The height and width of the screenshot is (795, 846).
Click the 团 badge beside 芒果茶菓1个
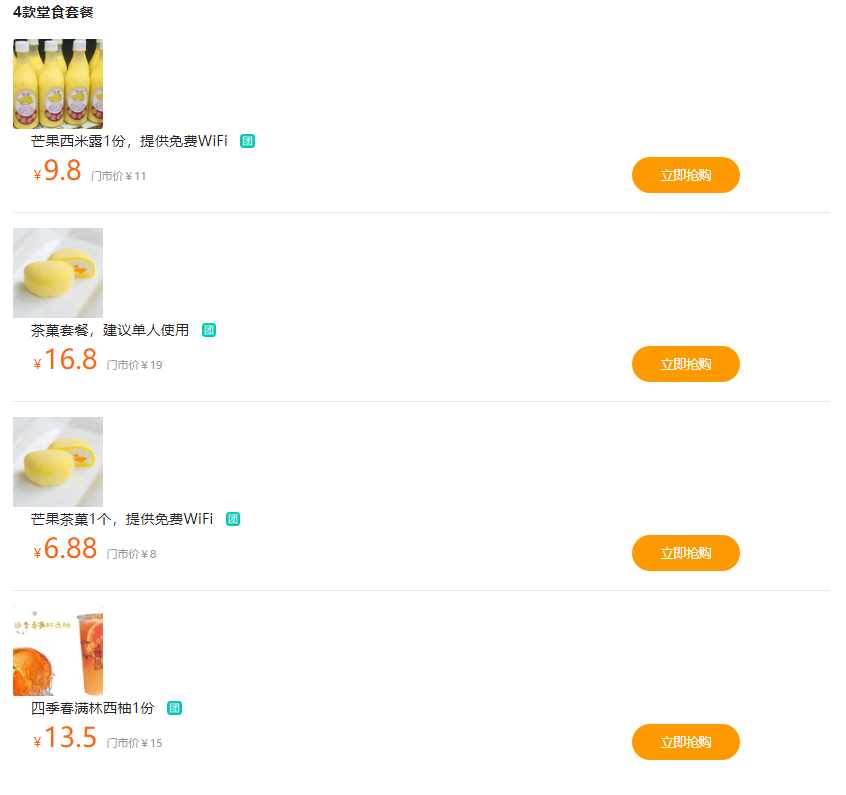(x=233, y=519)
